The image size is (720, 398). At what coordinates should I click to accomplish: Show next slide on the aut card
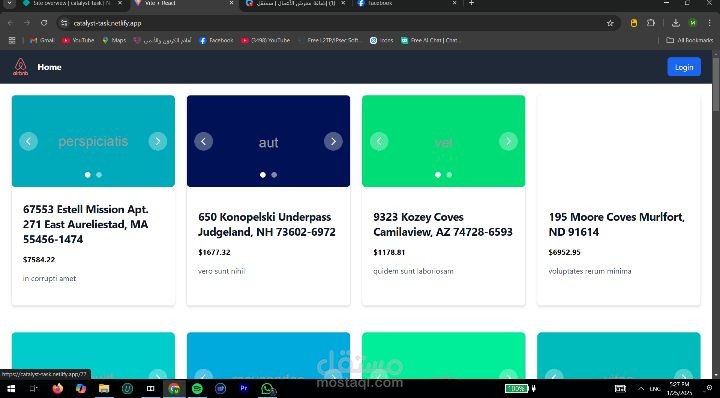(x=333, y=141)
